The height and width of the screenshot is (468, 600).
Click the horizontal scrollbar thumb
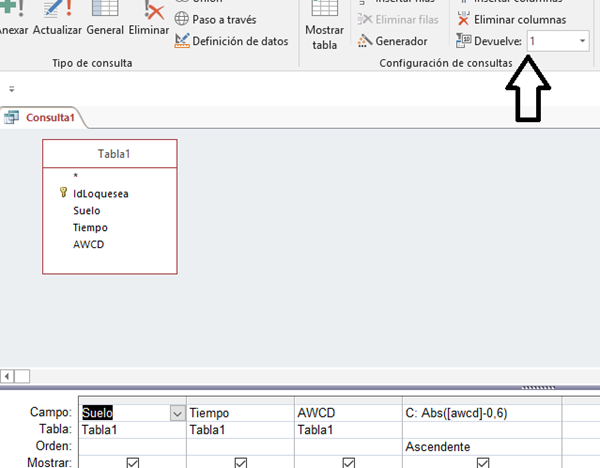tap(22, 376)
